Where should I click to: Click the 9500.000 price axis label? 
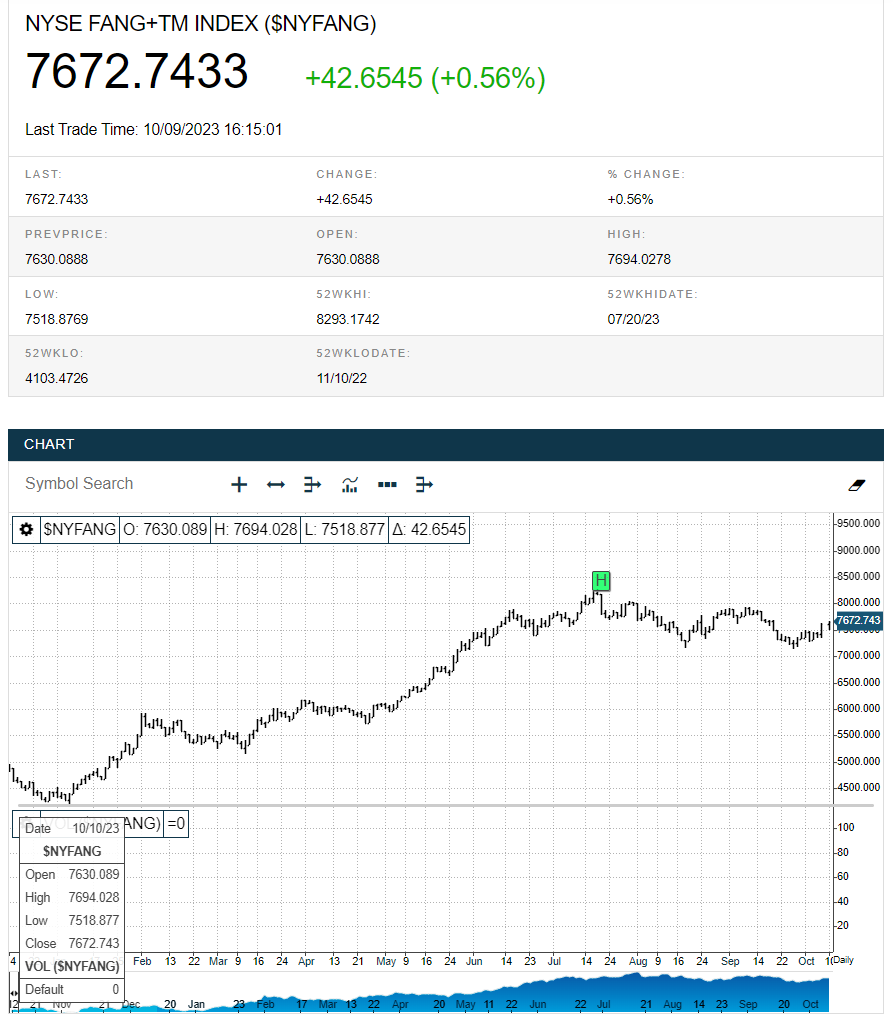tap(858, 524)
